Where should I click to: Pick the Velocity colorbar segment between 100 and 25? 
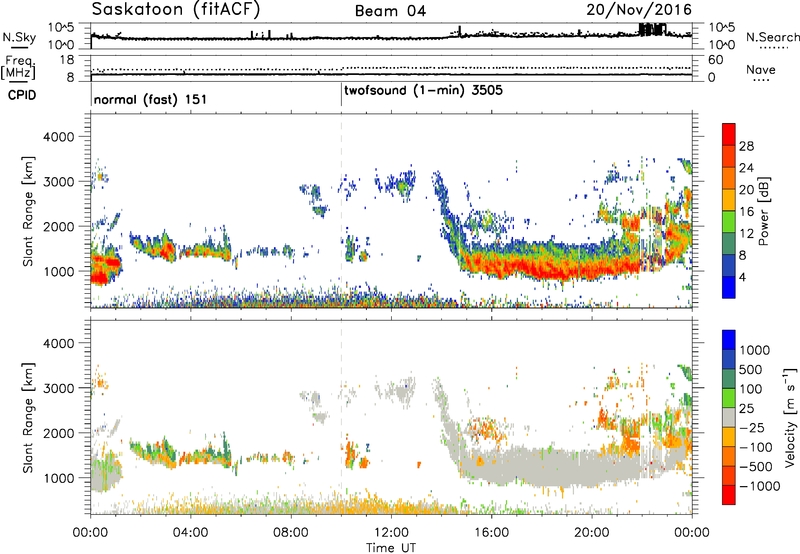(x=729, y=398)
